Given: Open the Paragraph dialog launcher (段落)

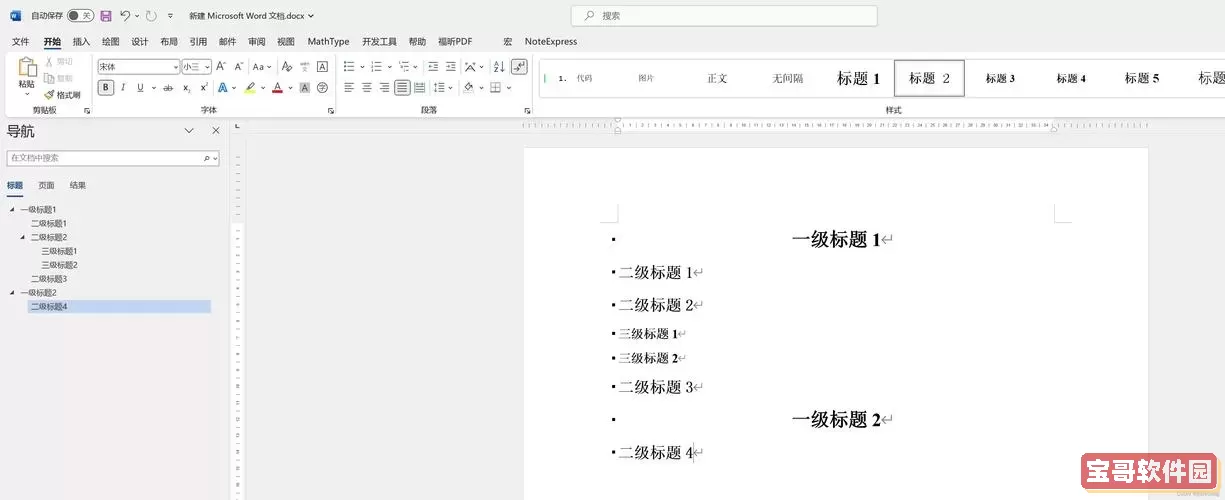Looking at the screenshot, I should pyautogui.click(x=527, y=110).
